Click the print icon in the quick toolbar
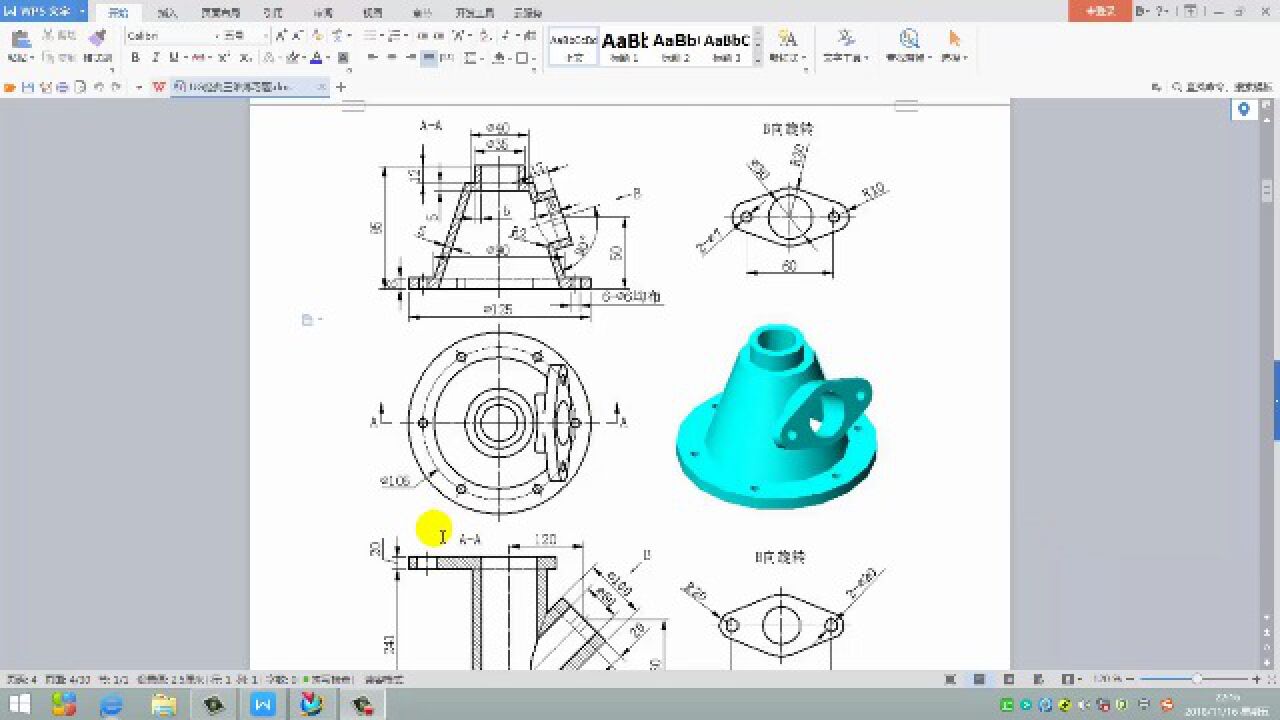The width and height of the screenshot is (1280, 720). point(62,87)
